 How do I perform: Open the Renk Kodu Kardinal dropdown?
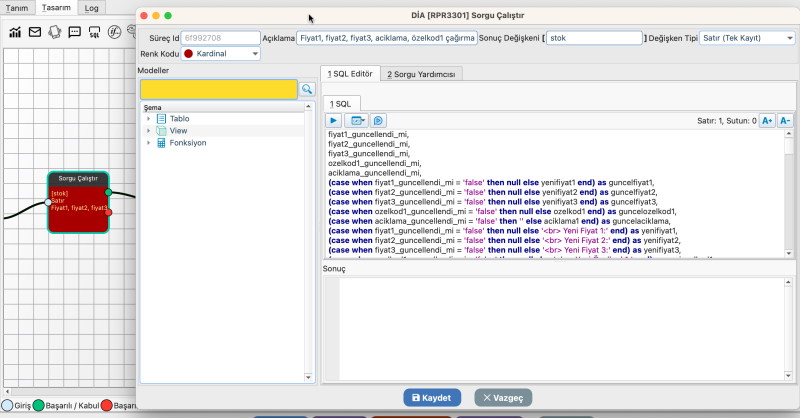(x=220, y=53)
